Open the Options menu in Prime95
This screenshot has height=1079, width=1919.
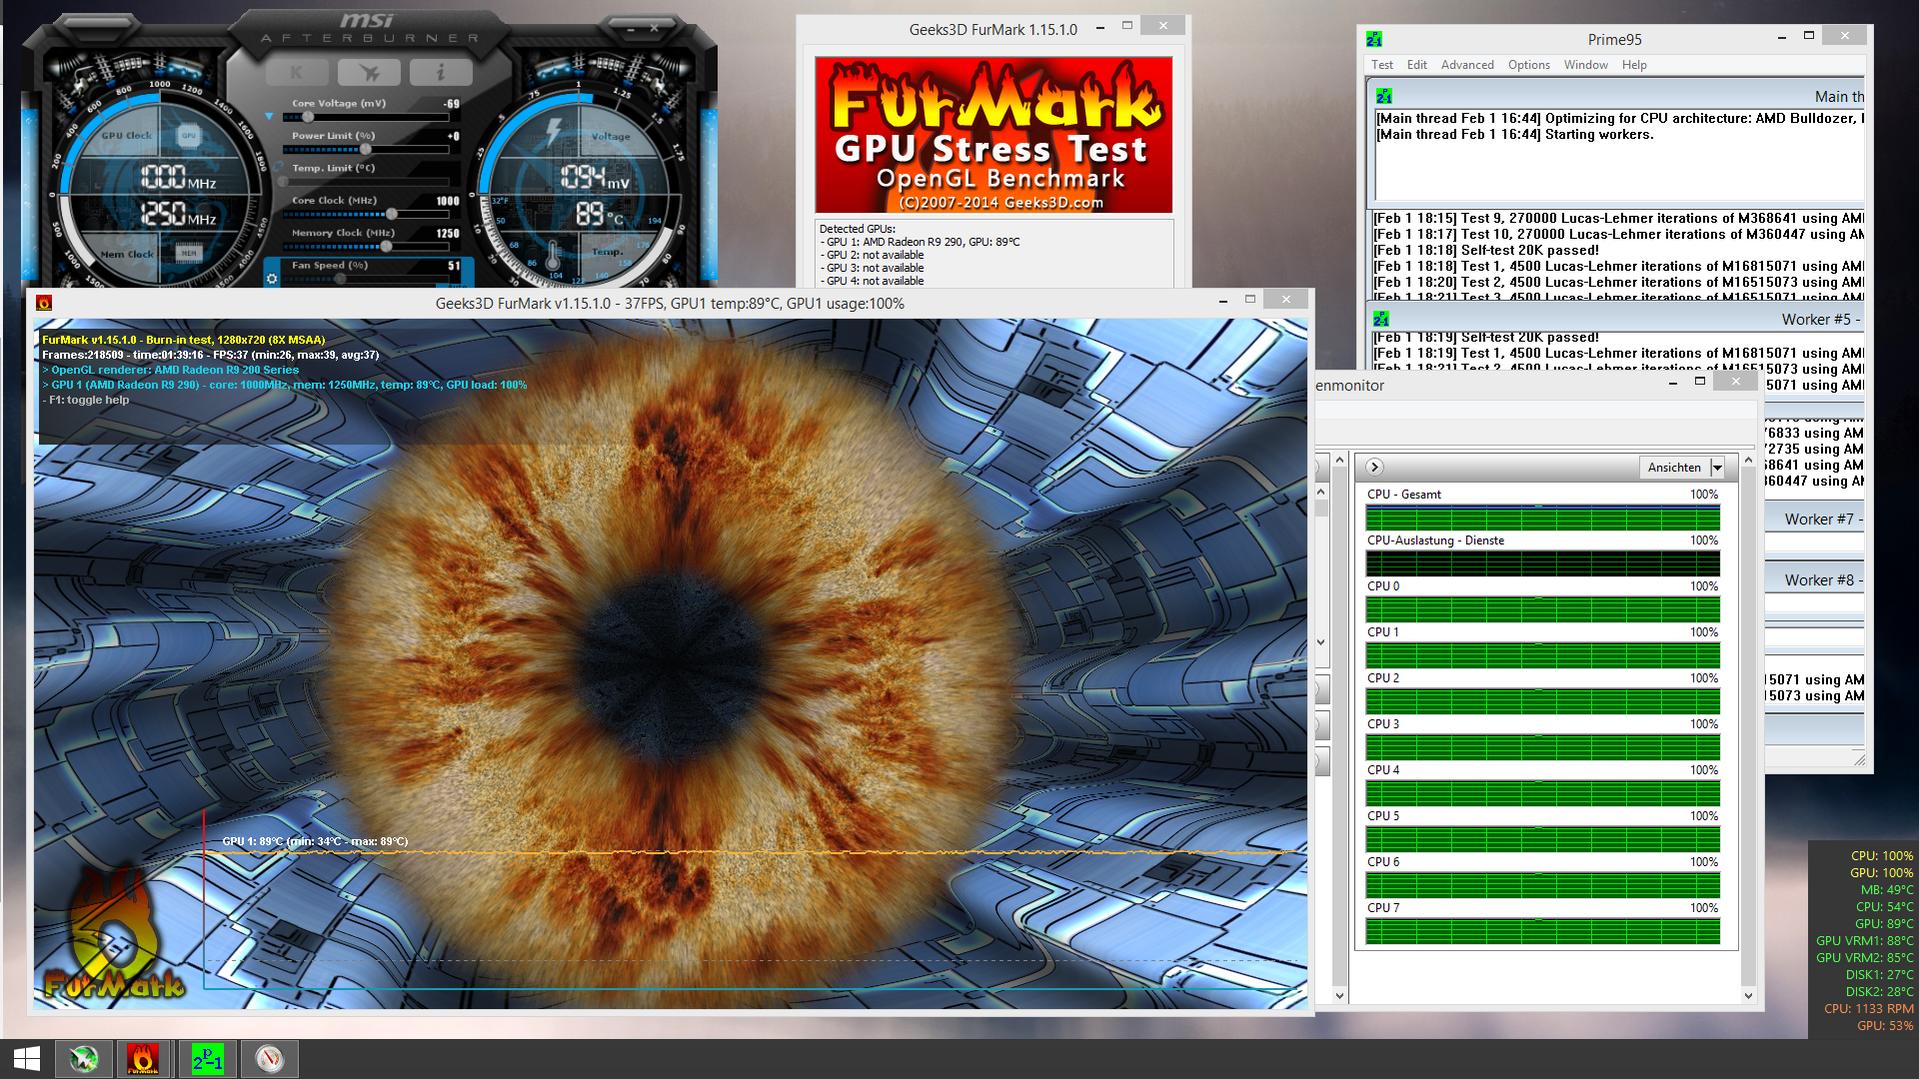pos(1529,65)
